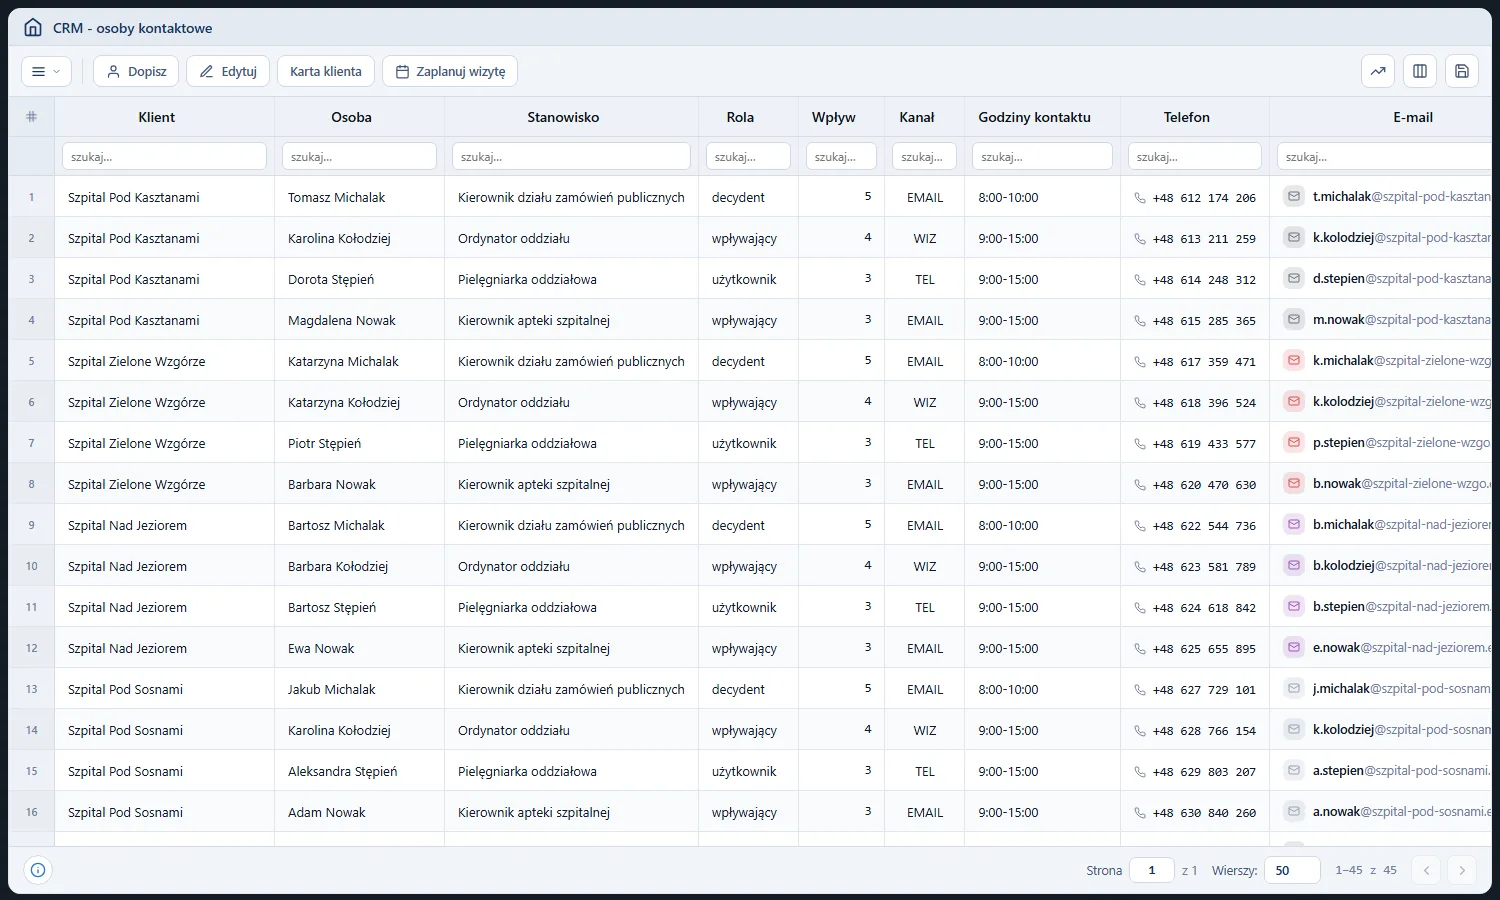This screenshot has height=900, width=1500.
Task: Click mail icon for k.michalak email
Action: pos(1294,360)
